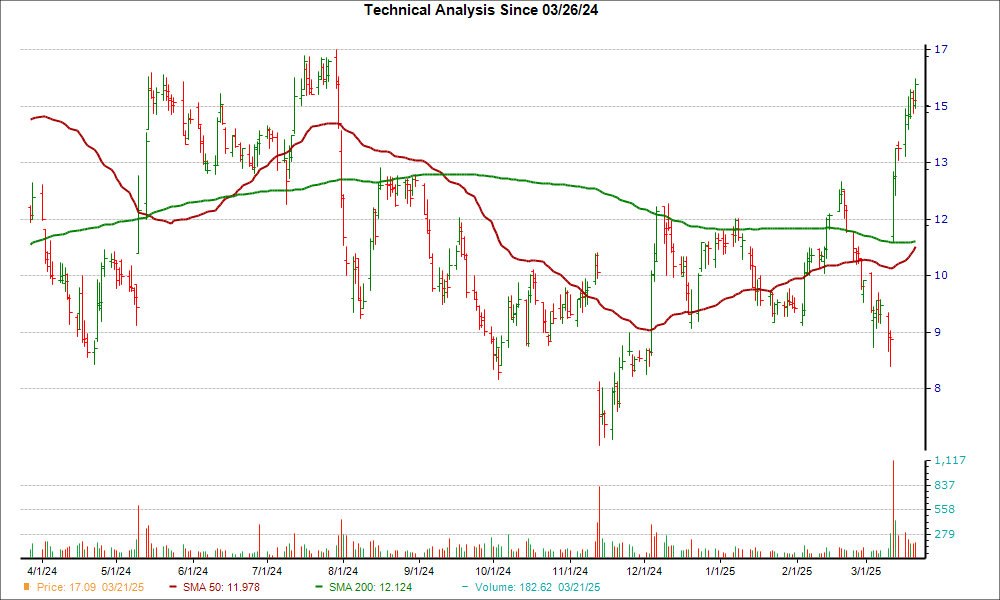This screenshot has width=1000, height=600.
Task: Click the chart title 'Technical Analysis Since 03/26/24'
Action: (481, 10)
